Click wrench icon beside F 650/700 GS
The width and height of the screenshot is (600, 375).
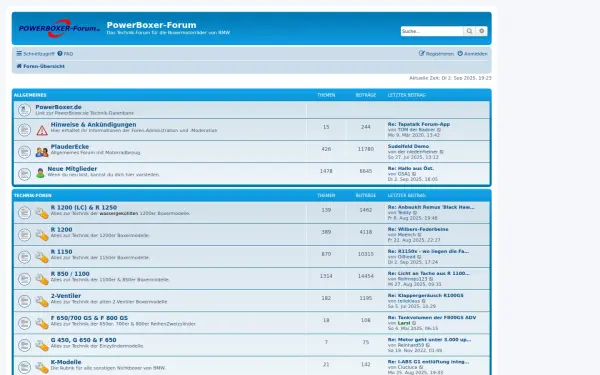point(42,324)
